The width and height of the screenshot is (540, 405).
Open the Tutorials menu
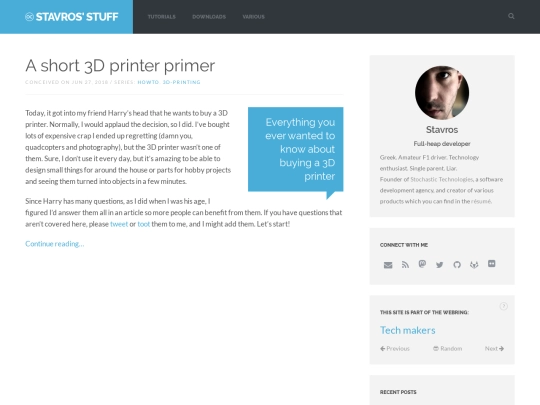point(162,17)
